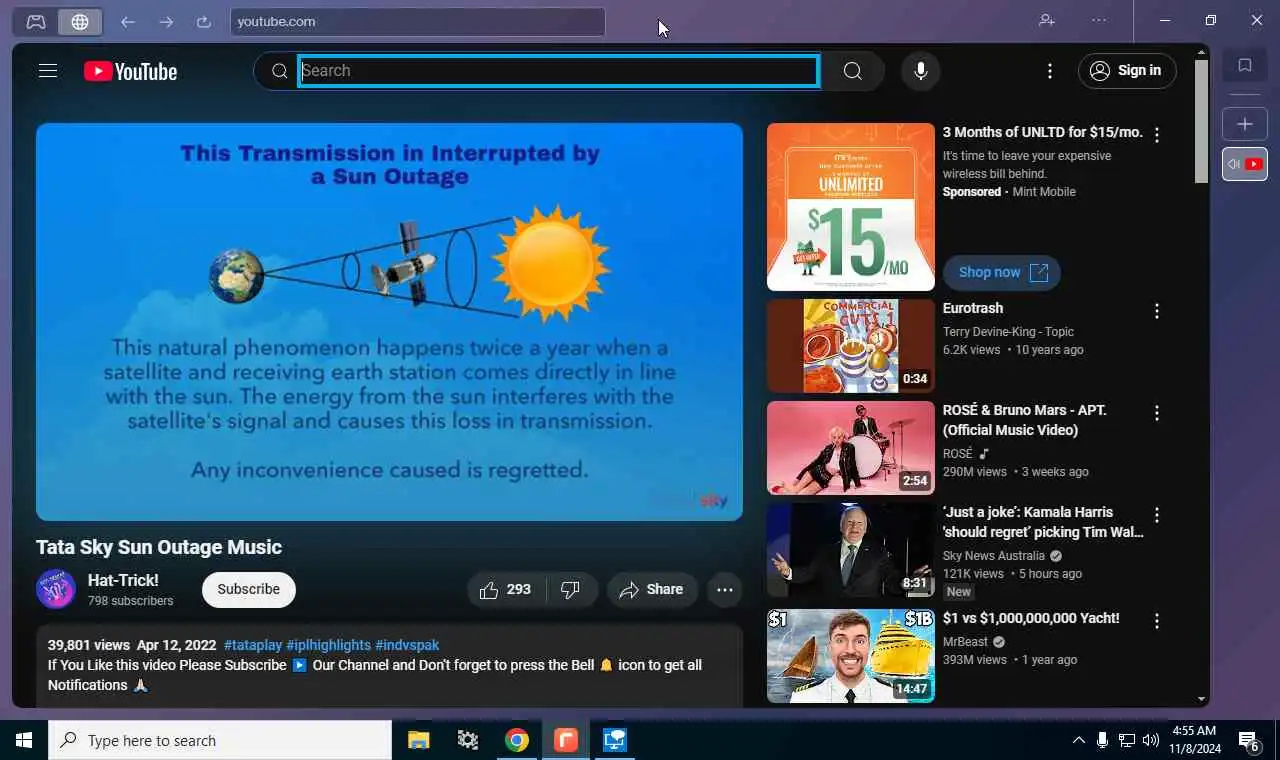Image resolution: width=1280 pixels, height=760 pixels.
Task: Click 'Terry Devine-King - Topic' channel name
Action: (1008, 332)
